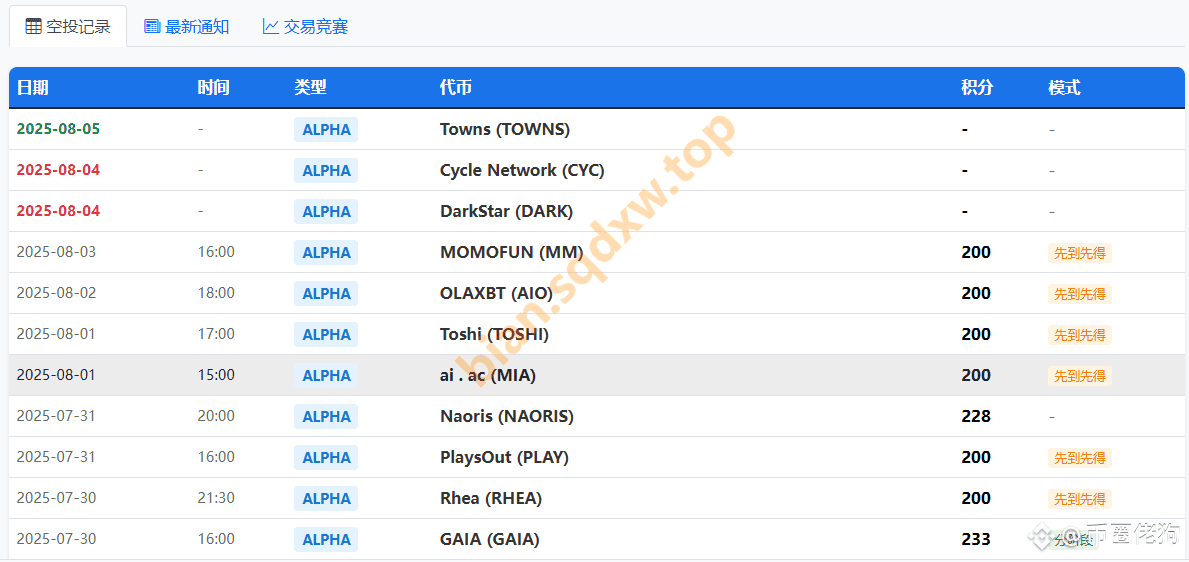Click the time 15:00 in the MIA row
Screen dimensions: 1189x562
[217, 375]
